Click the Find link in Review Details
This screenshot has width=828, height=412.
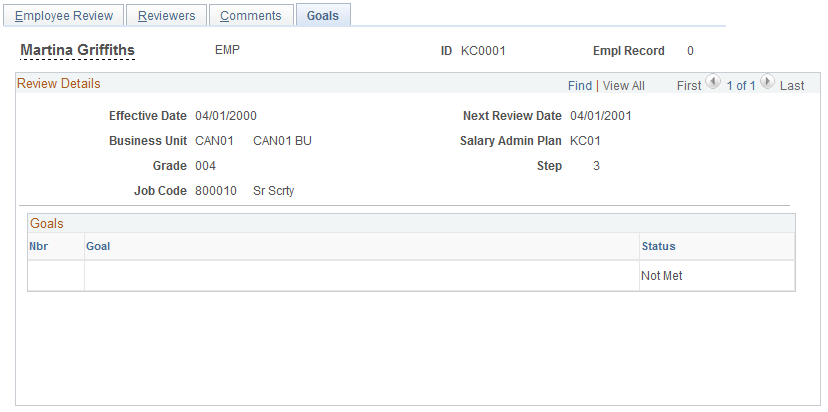(x=580, y=86)
